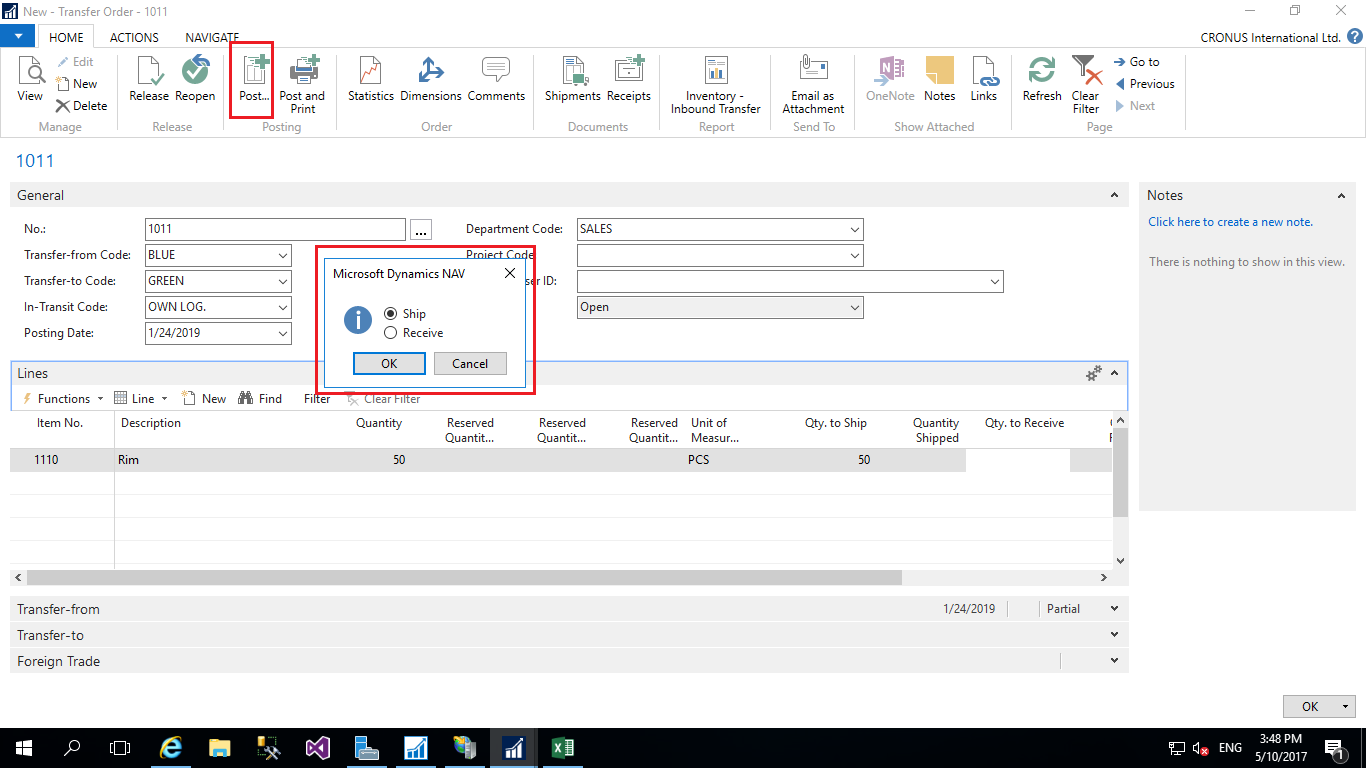Open the Notes ribbon button
Viewport: 1366px width, 768px height.
coord(939,79)
